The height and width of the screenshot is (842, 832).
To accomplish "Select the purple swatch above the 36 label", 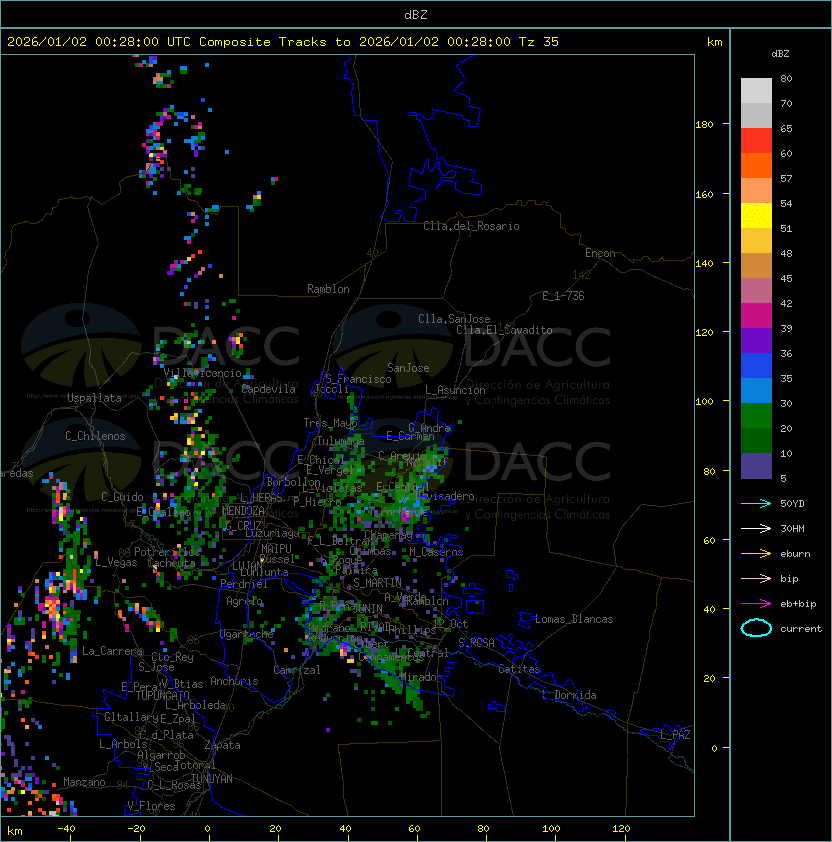I will click(x=756, y=340).
